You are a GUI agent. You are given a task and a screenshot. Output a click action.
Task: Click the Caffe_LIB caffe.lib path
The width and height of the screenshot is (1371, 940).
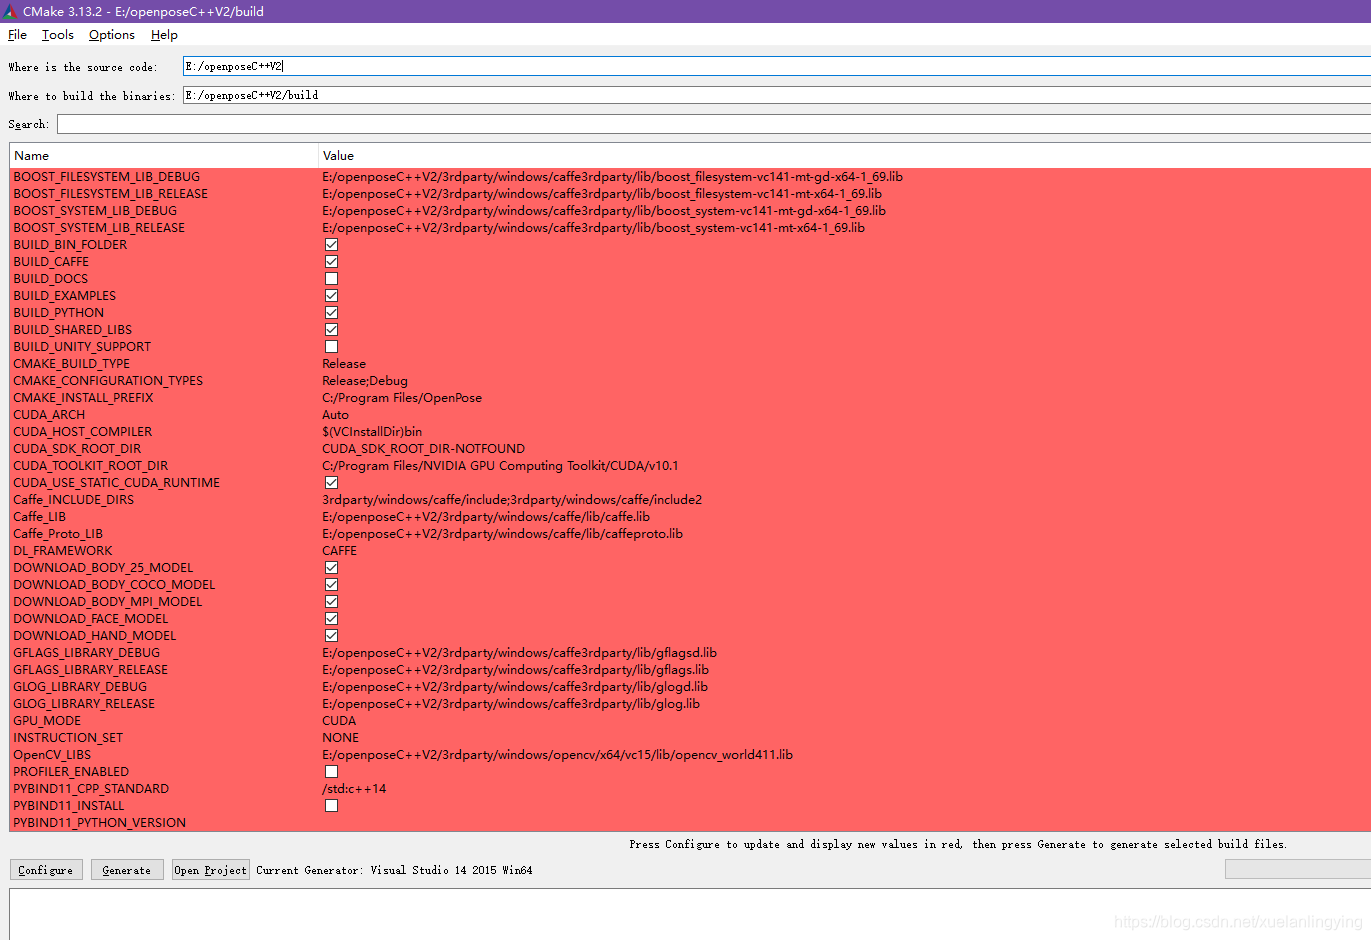click(486, 517)
